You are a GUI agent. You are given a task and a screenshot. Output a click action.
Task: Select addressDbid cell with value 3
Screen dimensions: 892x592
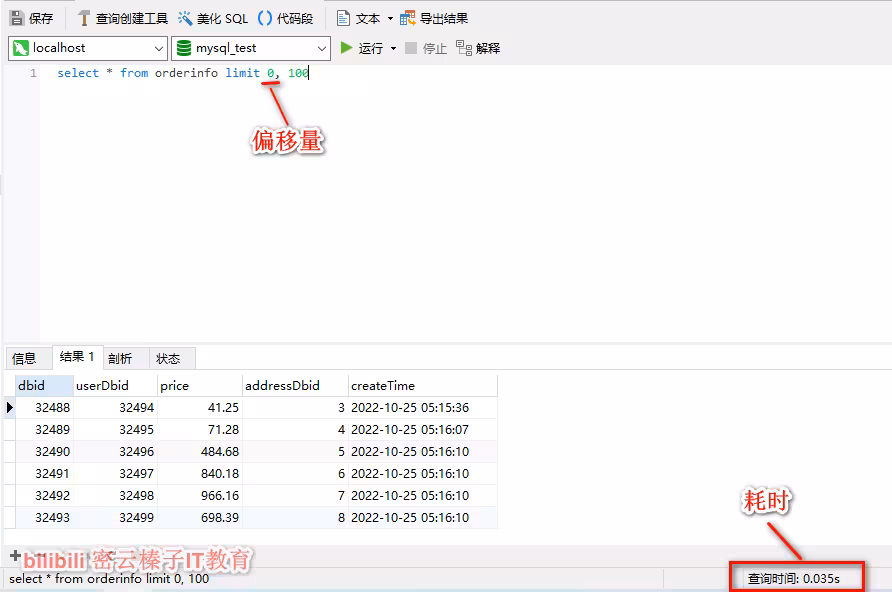pos(295,408)
